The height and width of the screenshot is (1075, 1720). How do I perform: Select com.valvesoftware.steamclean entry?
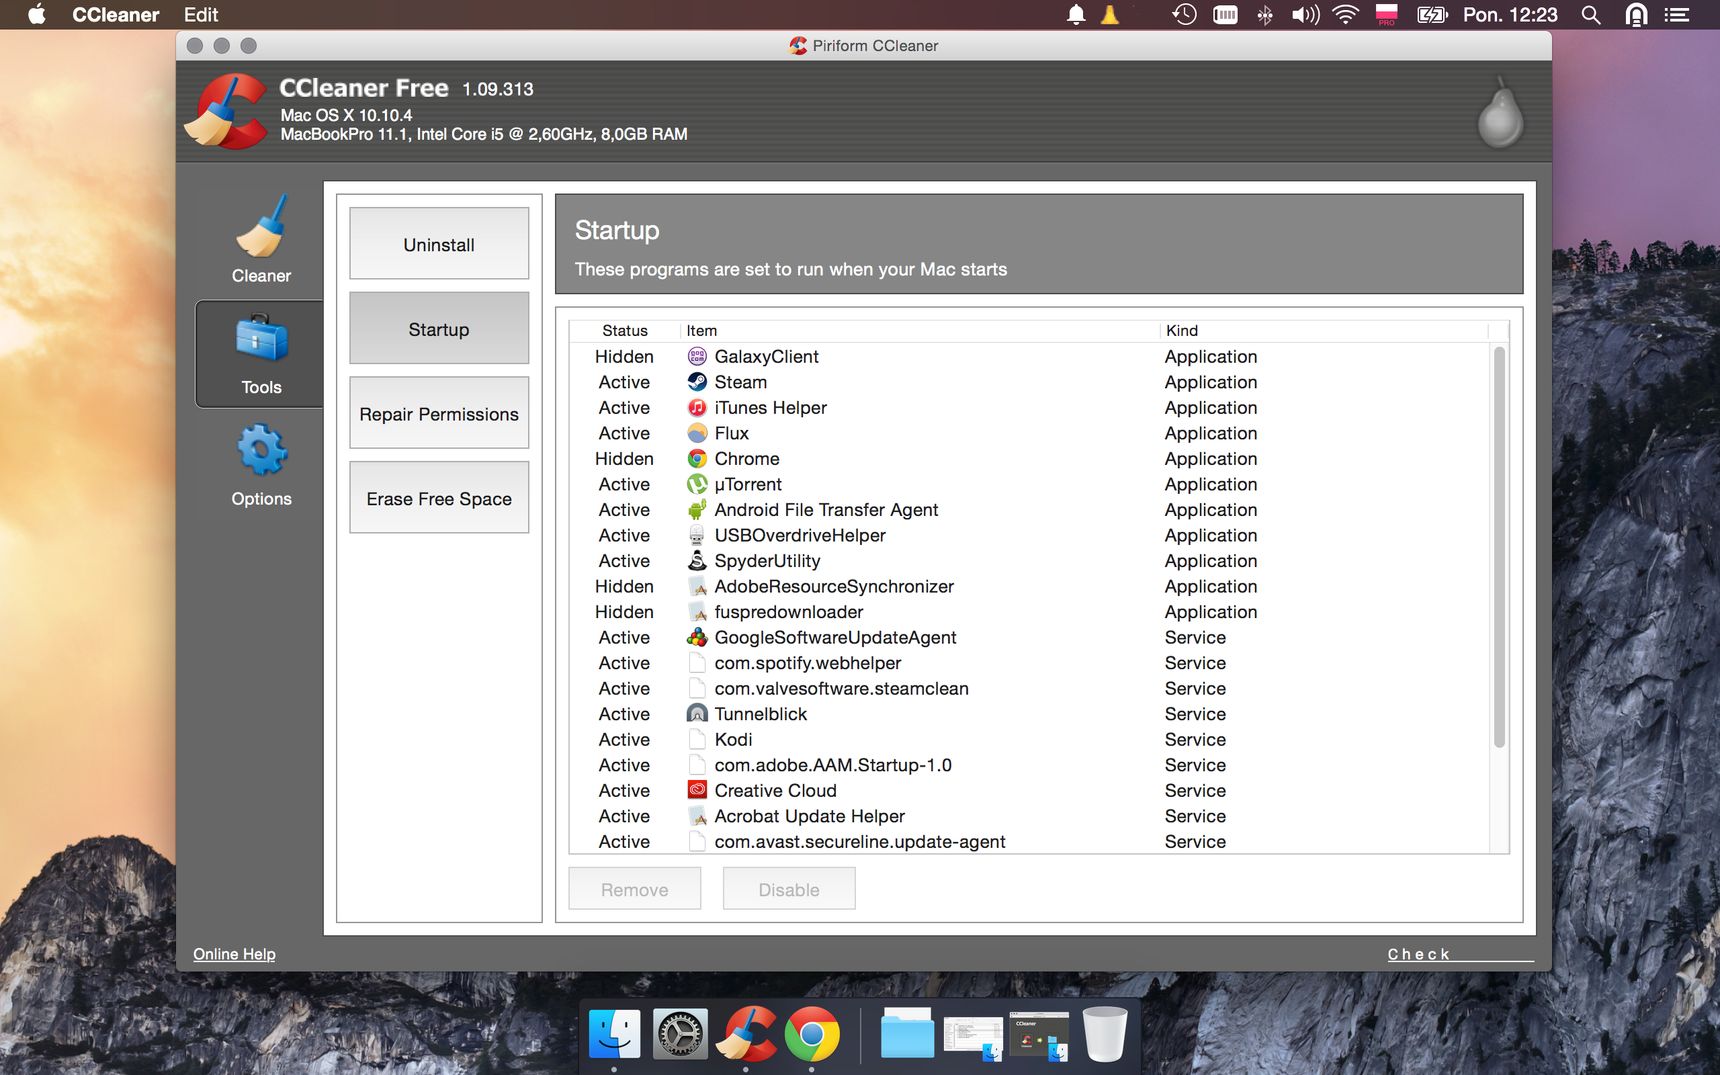point(1030,688)
